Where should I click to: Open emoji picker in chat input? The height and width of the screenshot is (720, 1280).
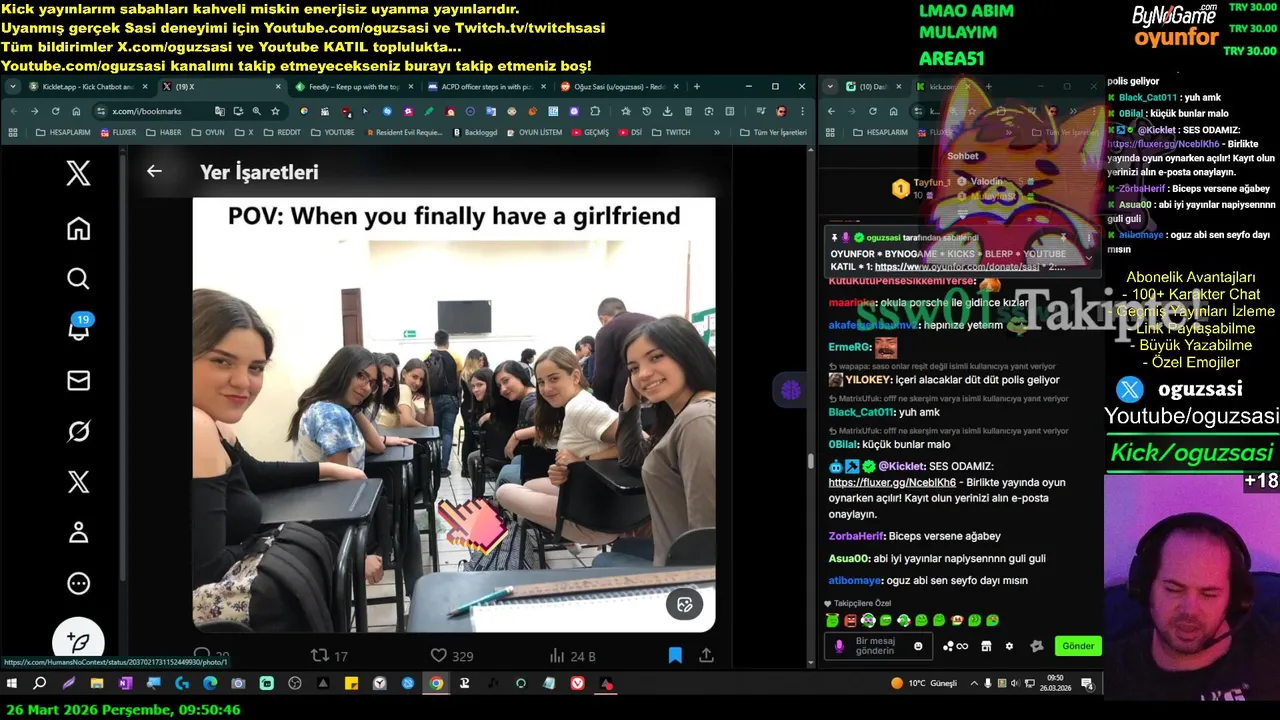tap(918, 646)
